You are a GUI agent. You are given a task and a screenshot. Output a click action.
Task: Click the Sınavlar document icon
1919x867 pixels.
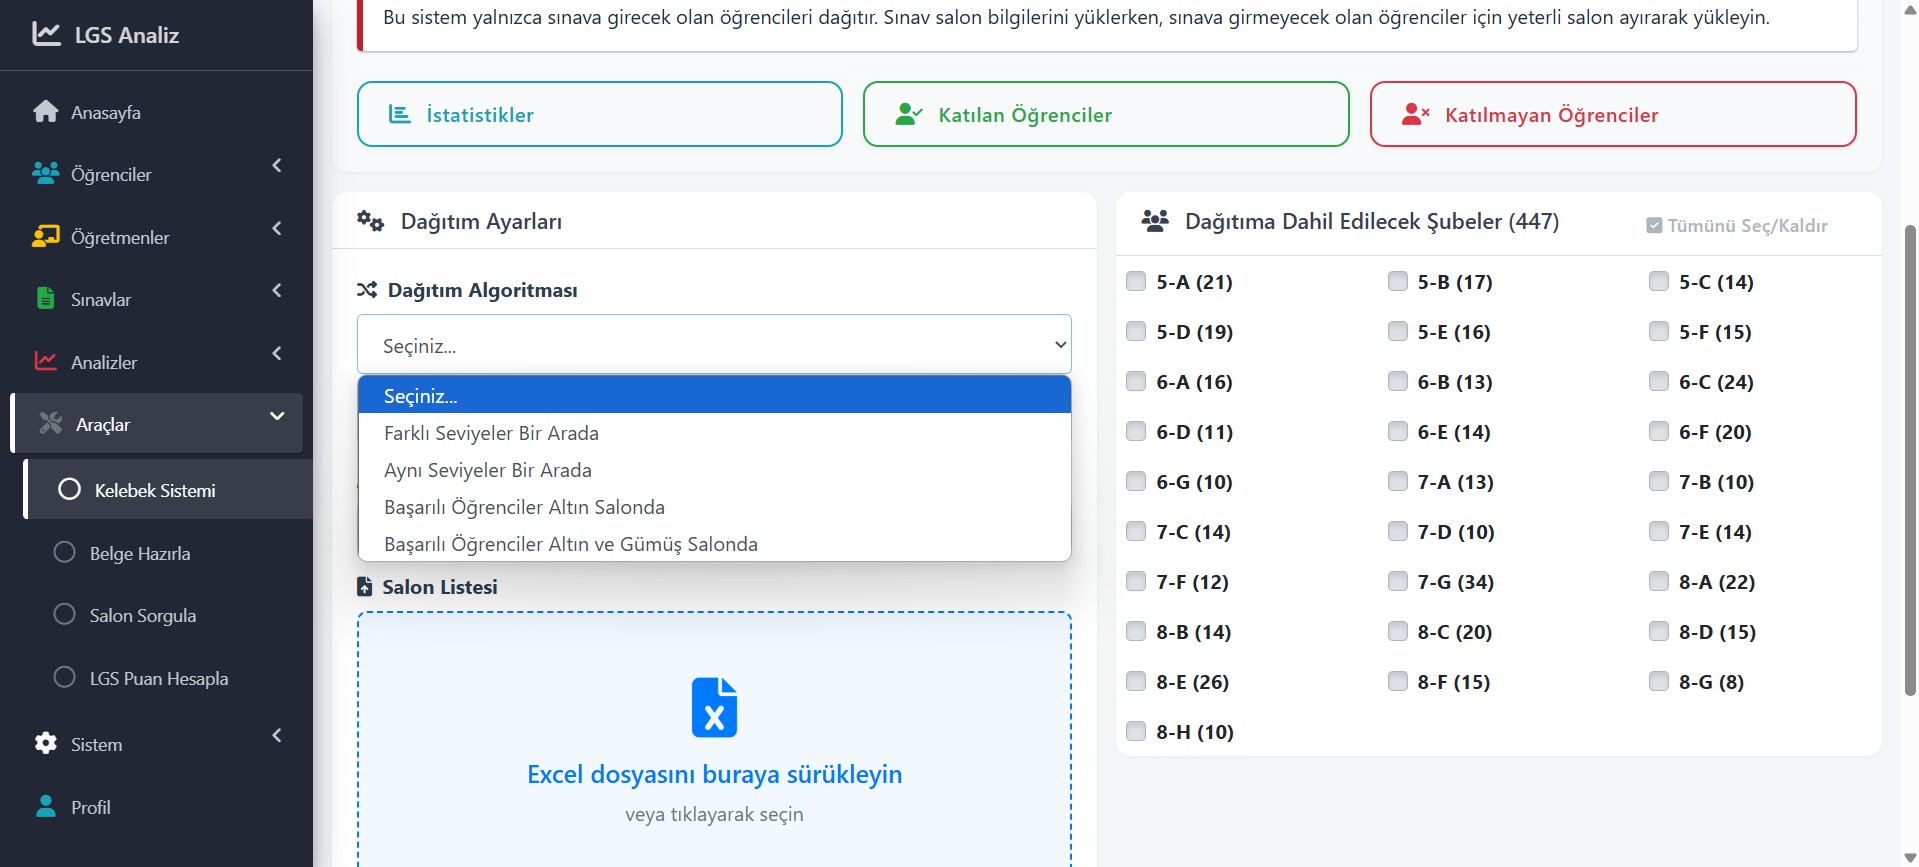coord(46,299)
